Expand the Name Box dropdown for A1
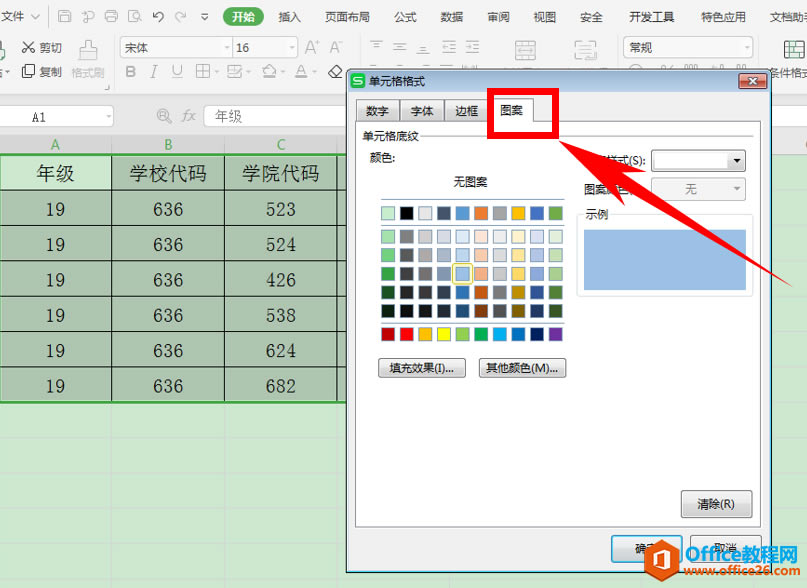 108,117
